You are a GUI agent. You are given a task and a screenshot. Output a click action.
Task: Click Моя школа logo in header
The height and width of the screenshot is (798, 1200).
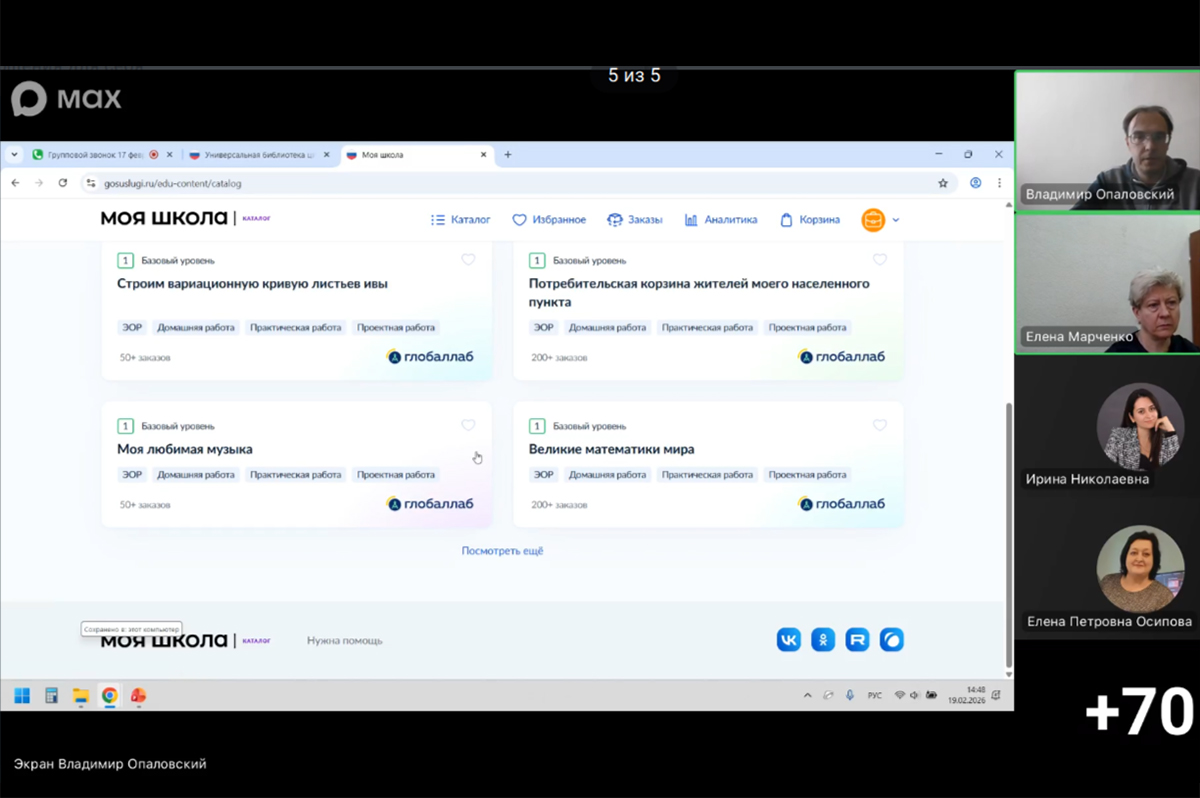click(164, 218)
